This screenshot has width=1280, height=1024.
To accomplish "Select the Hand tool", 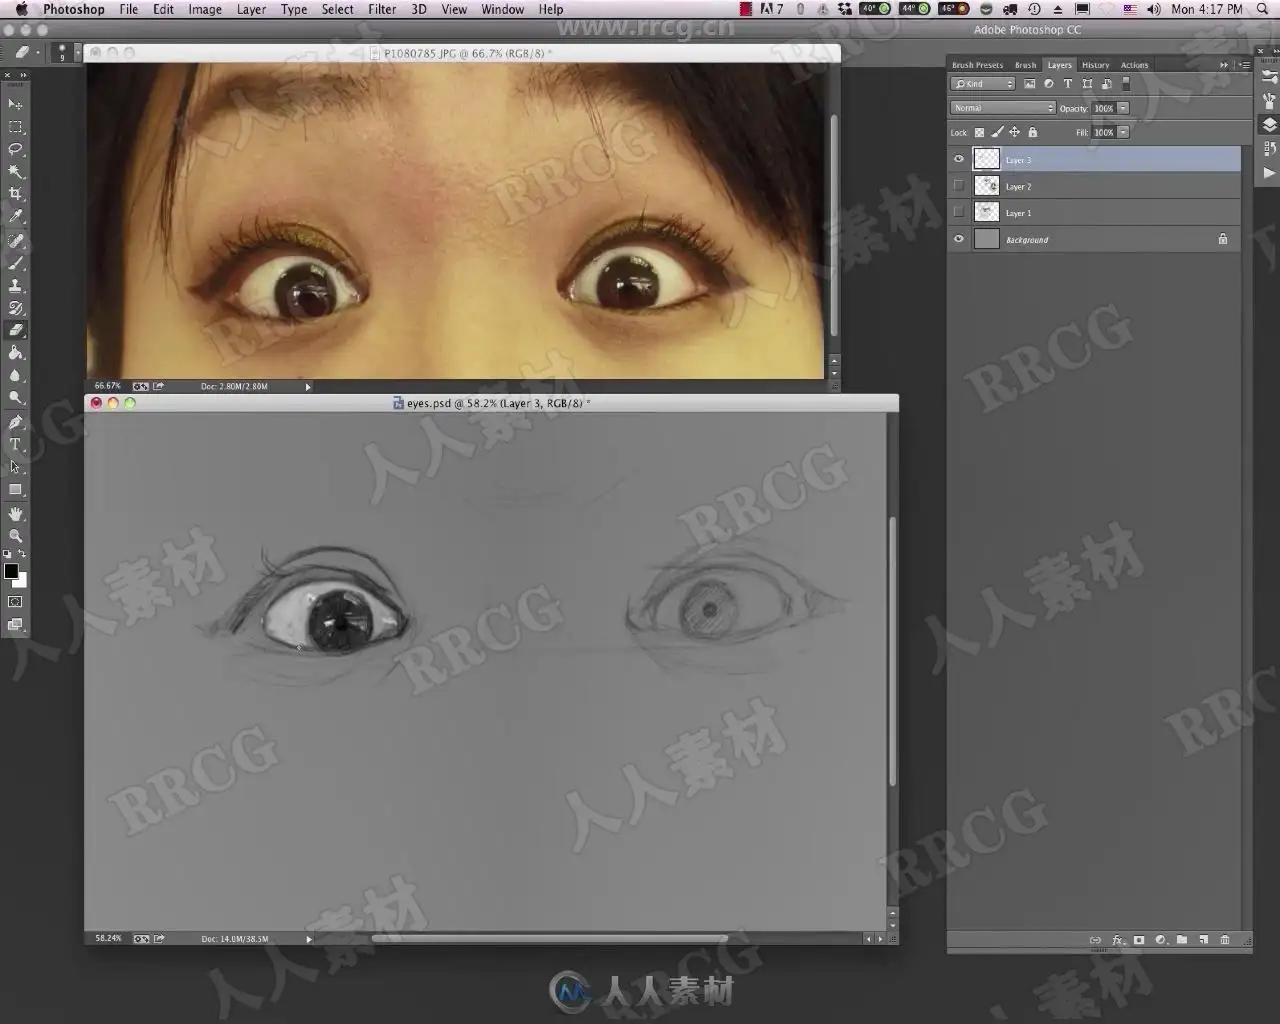I will 15,513.
